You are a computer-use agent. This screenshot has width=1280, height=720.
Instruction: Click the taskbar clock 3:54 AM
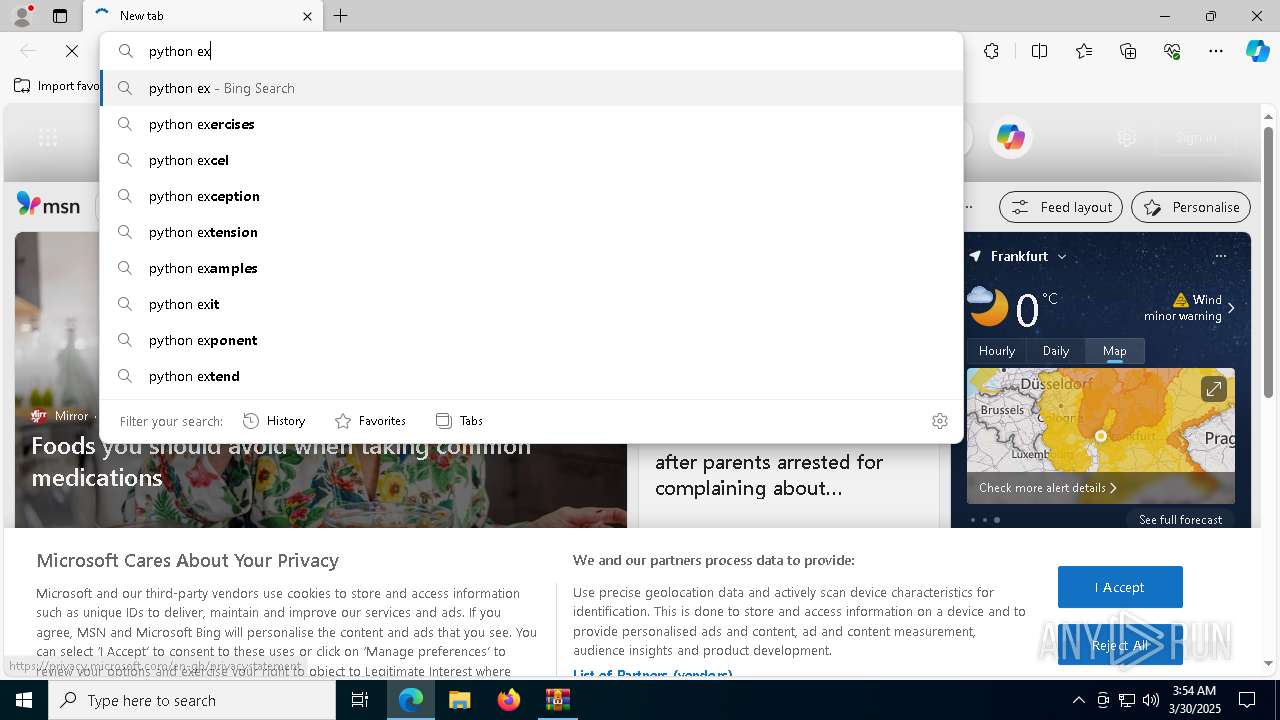(1194, 699)
